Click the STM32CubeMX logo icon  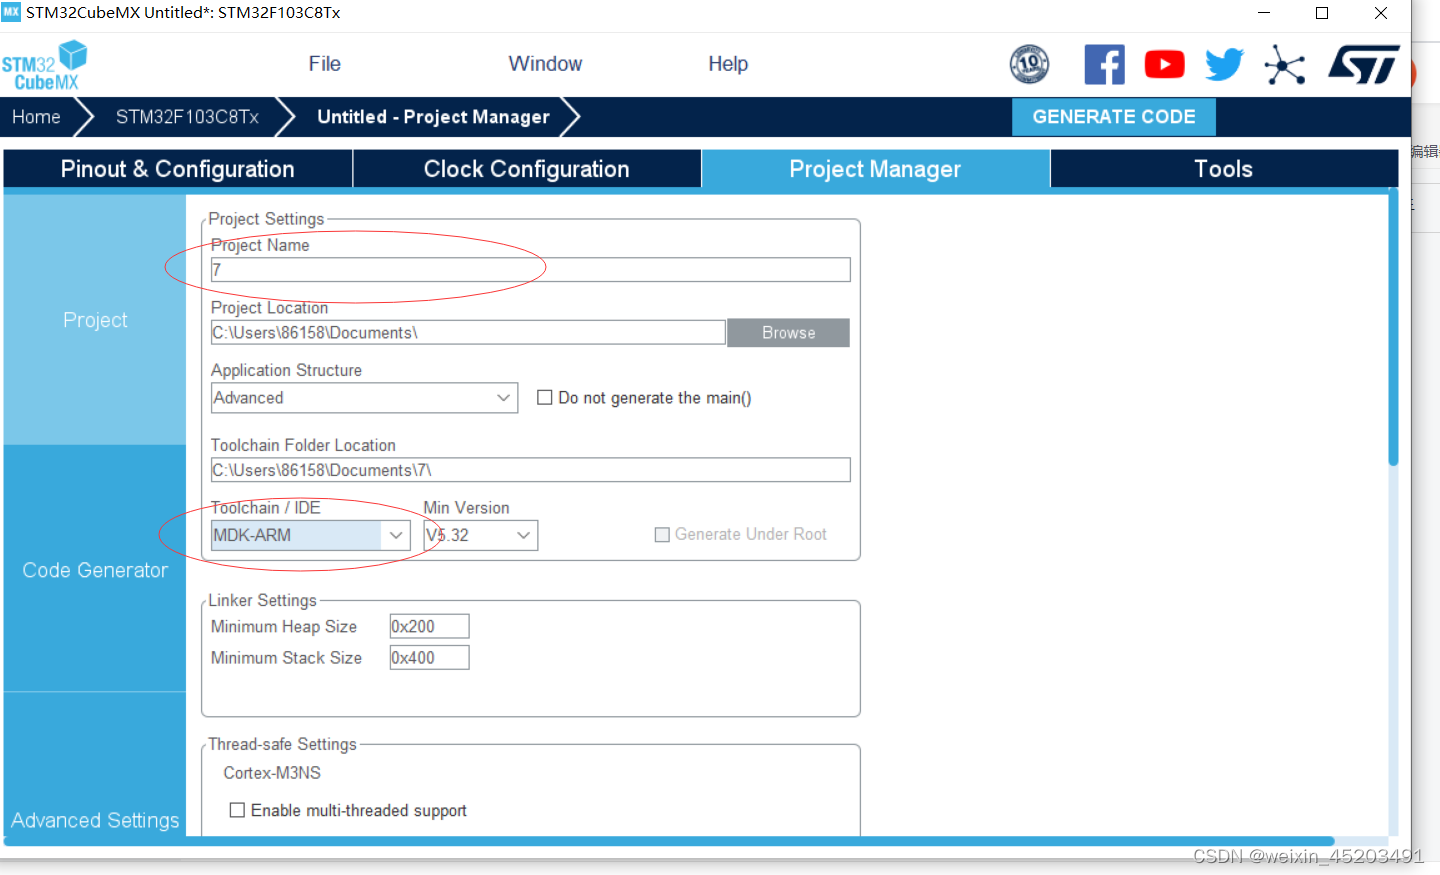pos(45,66)
